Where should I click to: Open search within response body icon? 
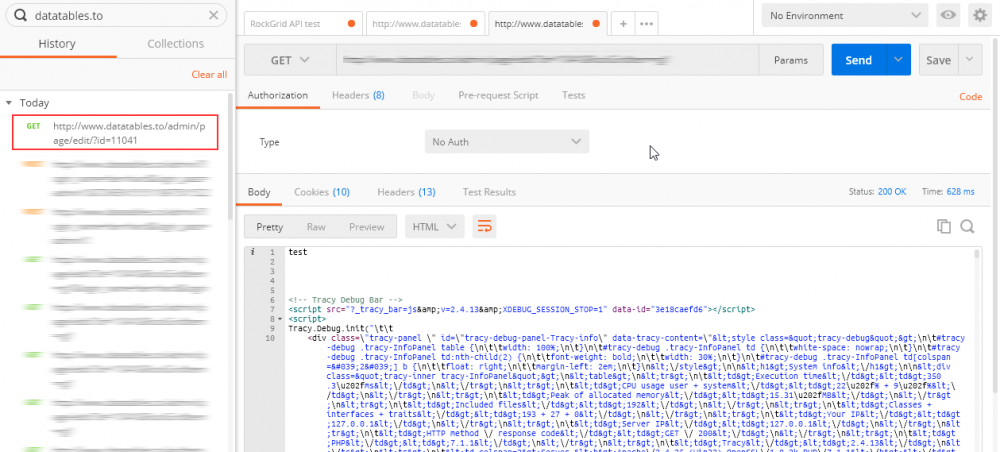(967, 227)
